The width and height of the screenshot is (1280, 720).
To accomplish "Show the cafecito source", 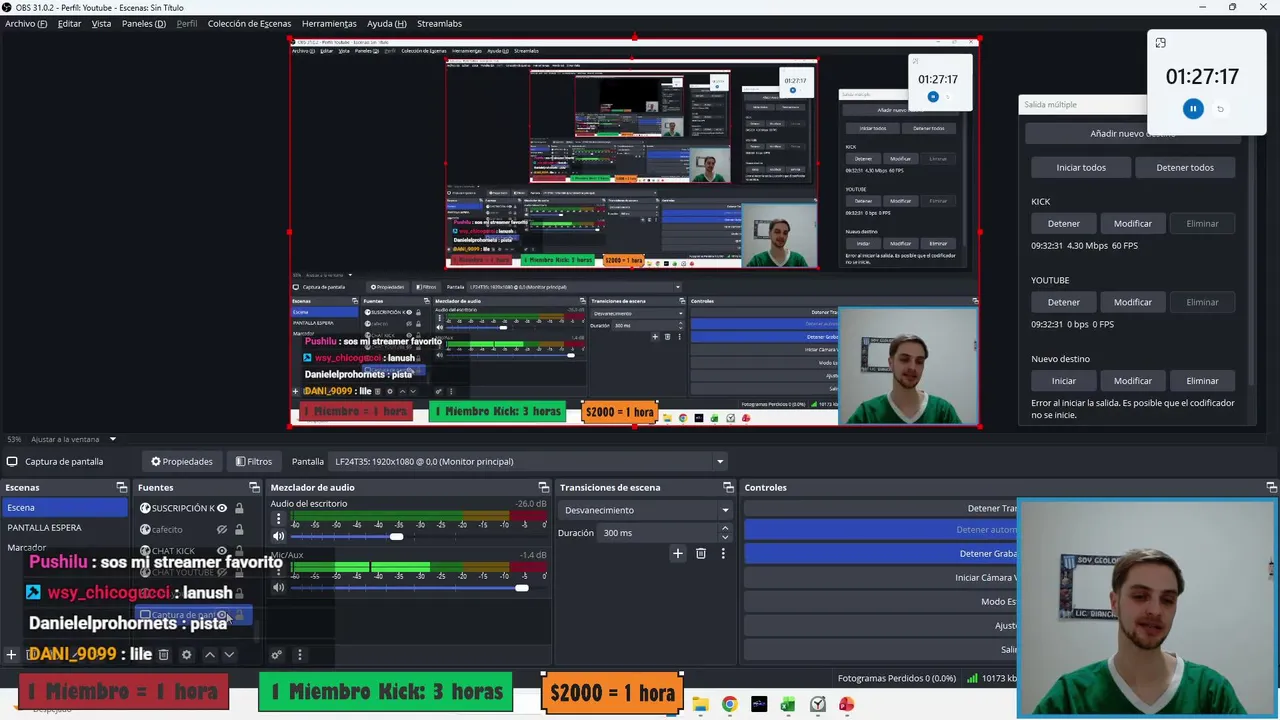I will pyautogui.click(x=222, y=529).
